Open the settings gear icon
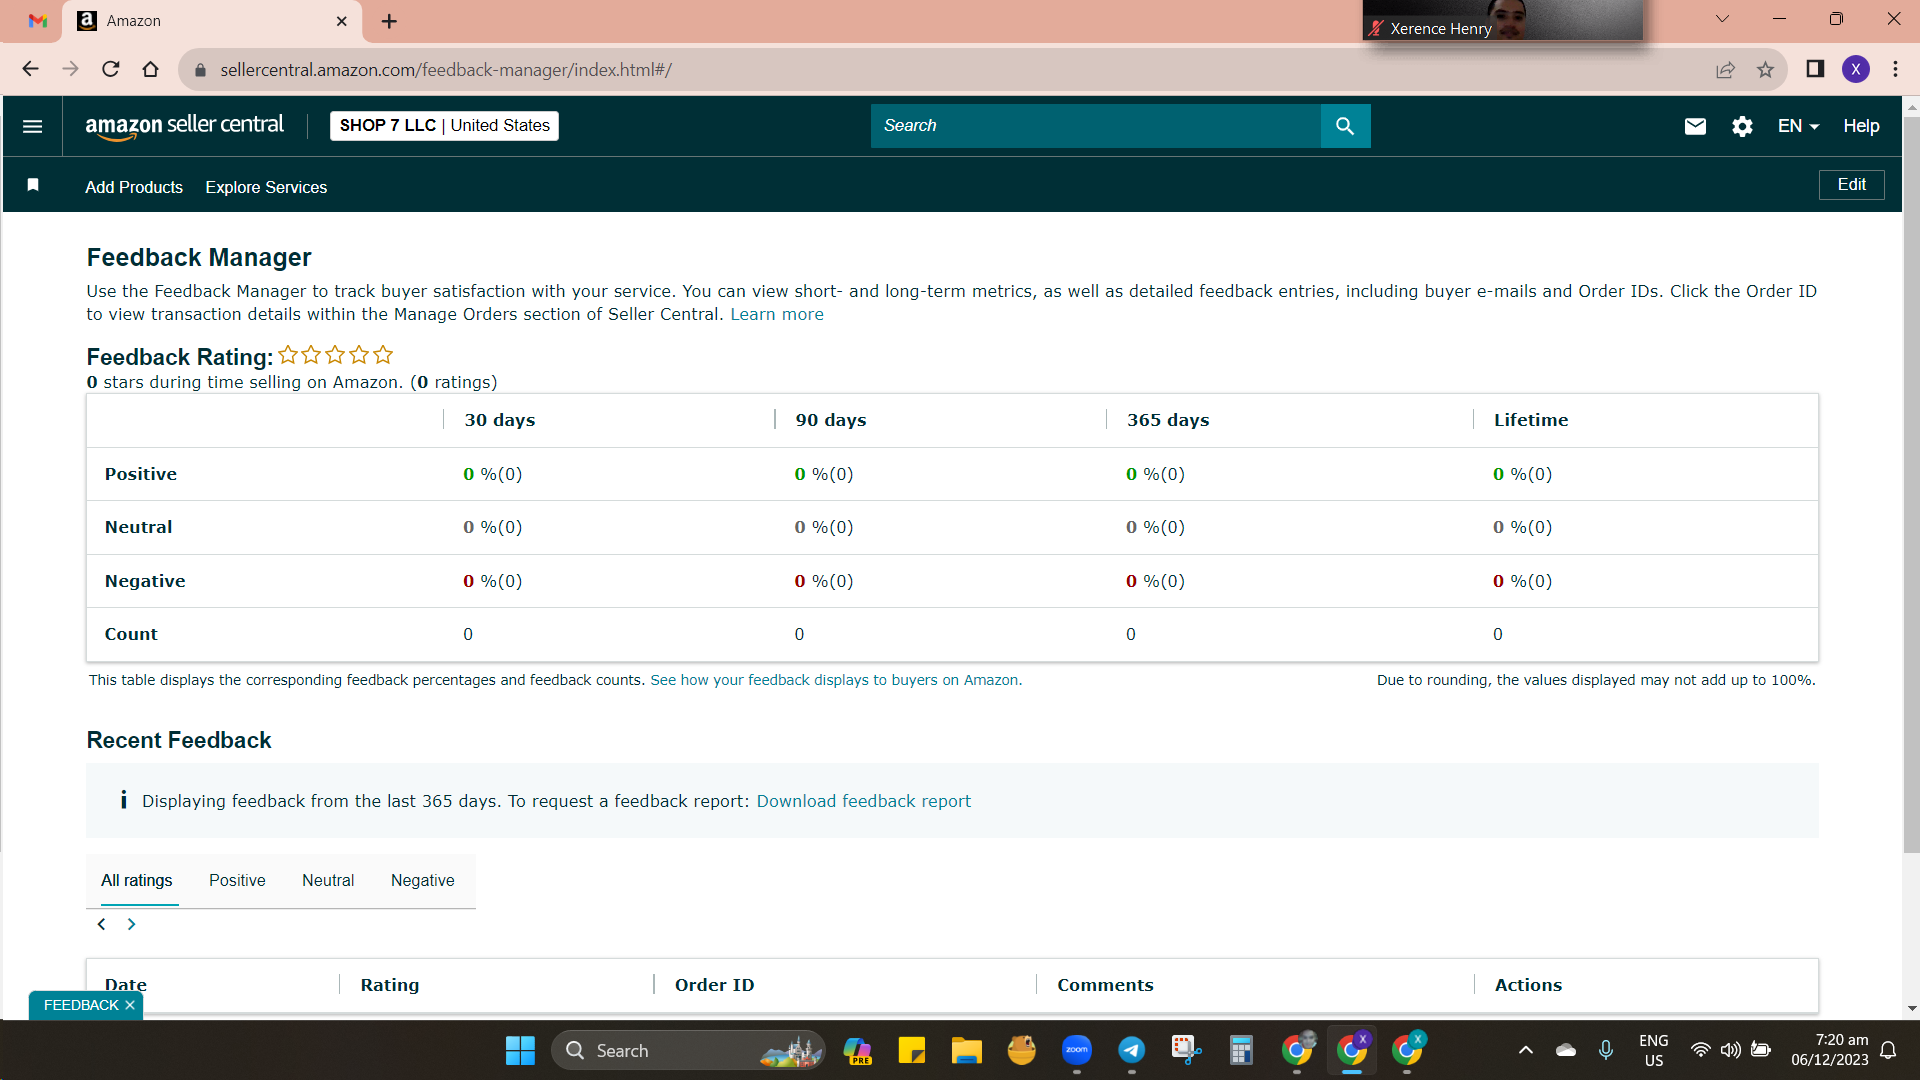This screenshot has width=1920, height=1080. (x=1742, y=126)
